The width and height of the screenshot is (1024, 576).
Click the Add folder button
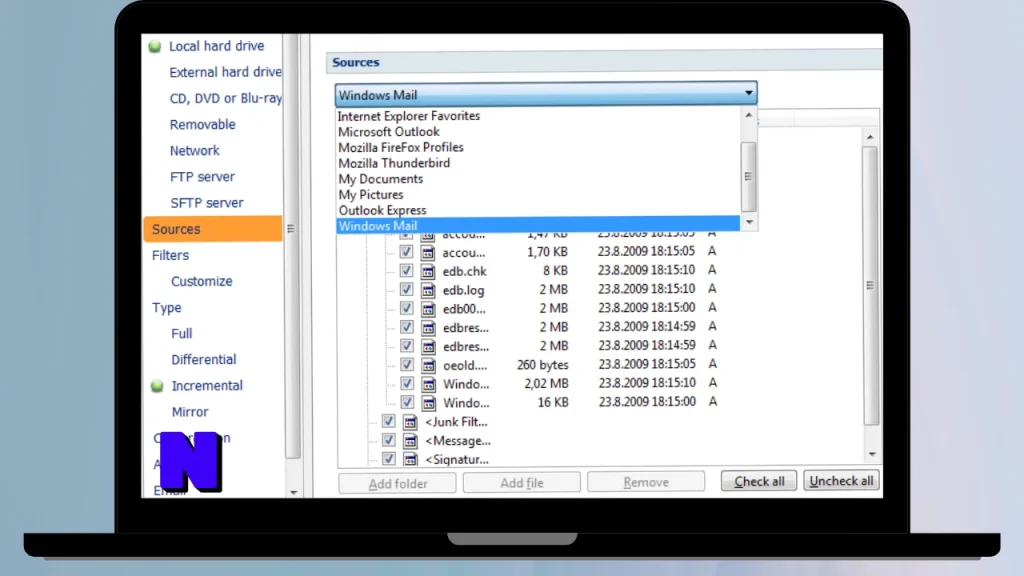click(x=397, y=483)
